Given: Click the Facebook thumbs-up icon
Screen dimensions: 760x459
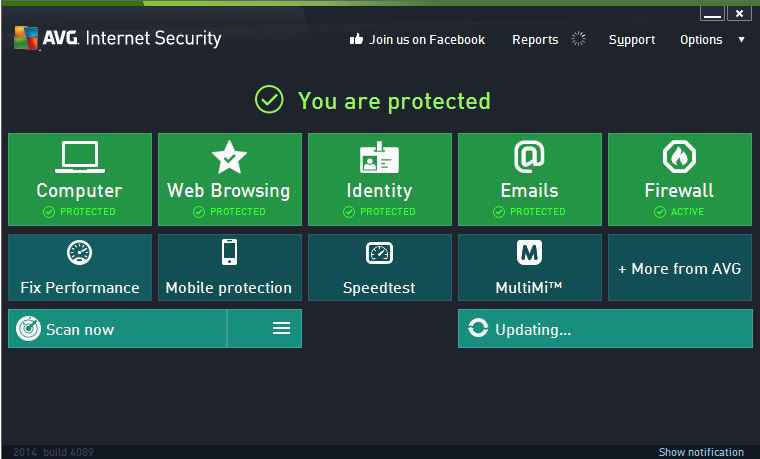Looking at the screenshot, I should coord(356,39).
